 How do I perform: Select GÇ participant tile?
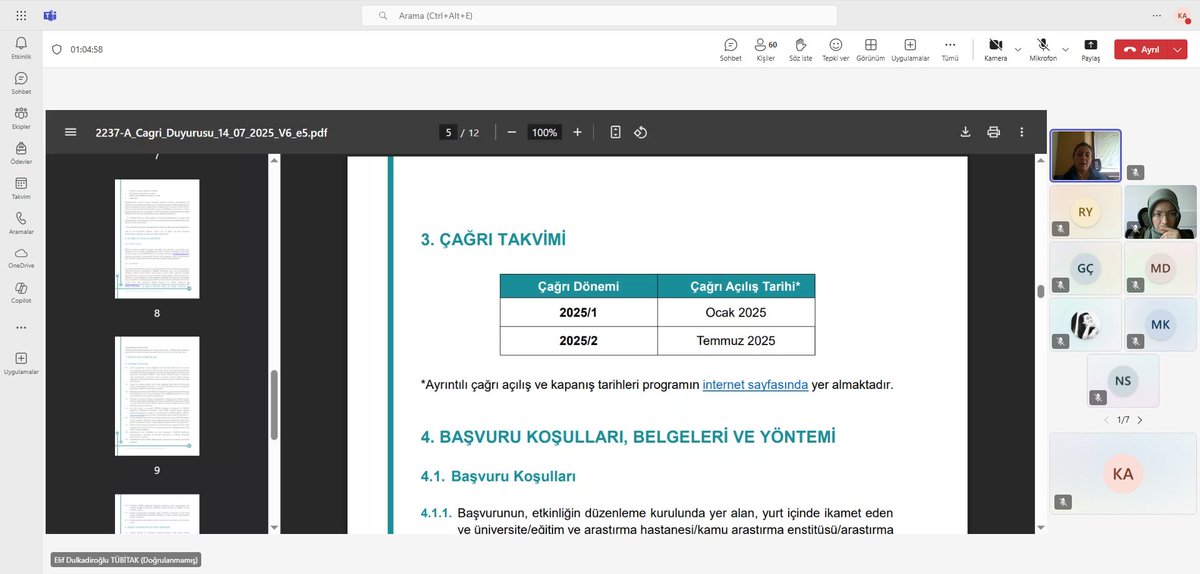pyautogui.click(x=1085, y=268)
